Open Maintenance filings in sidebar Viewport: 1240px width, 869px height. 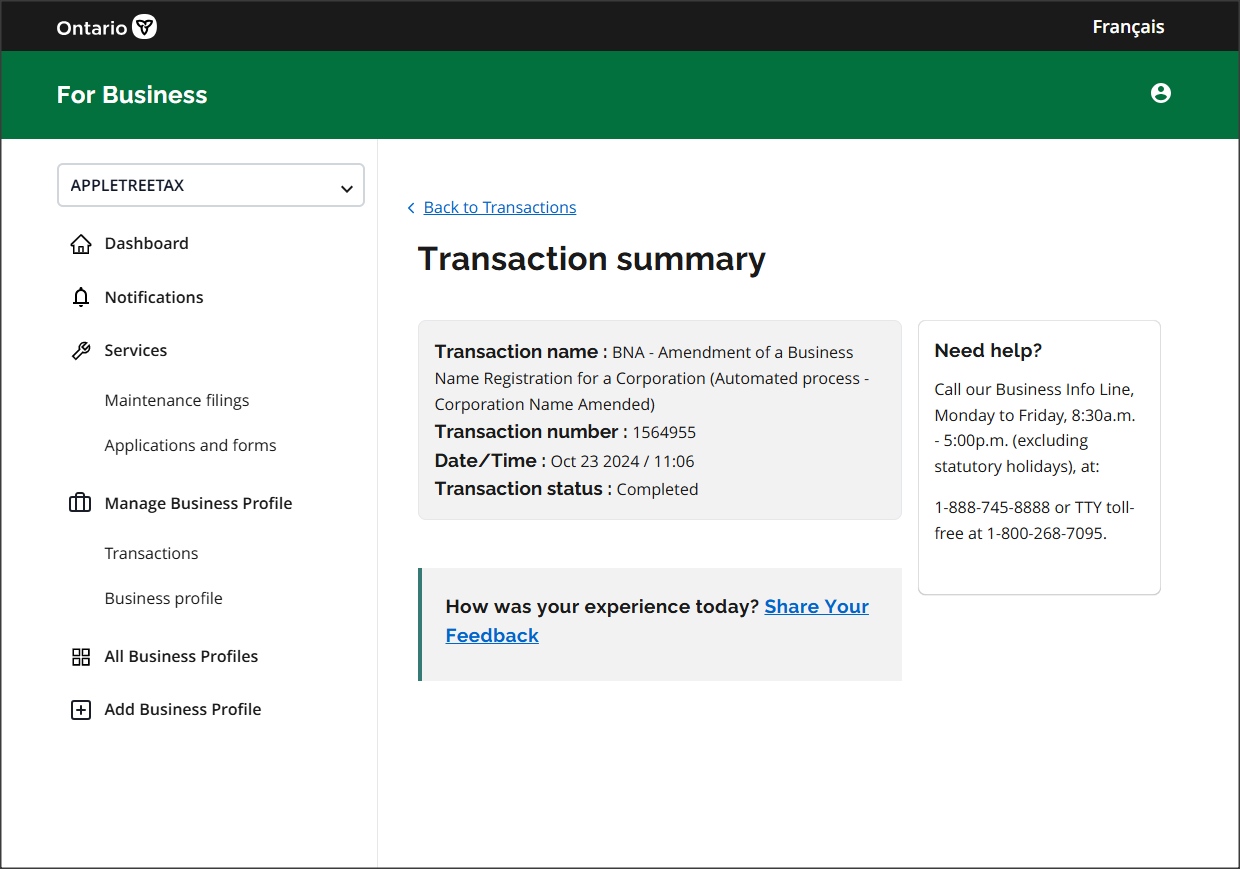(x=177, y=400)
